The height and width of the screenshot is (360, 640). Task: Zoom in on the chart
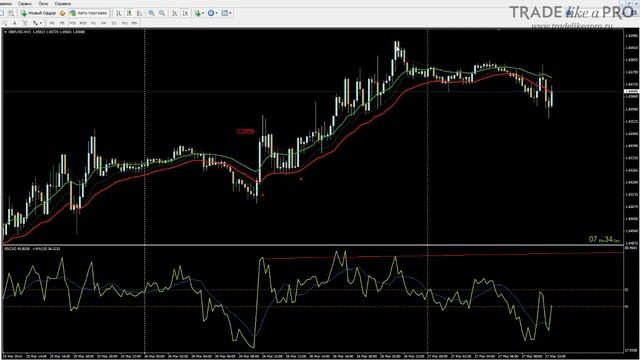pyautogui.click(x=151, y=13)
